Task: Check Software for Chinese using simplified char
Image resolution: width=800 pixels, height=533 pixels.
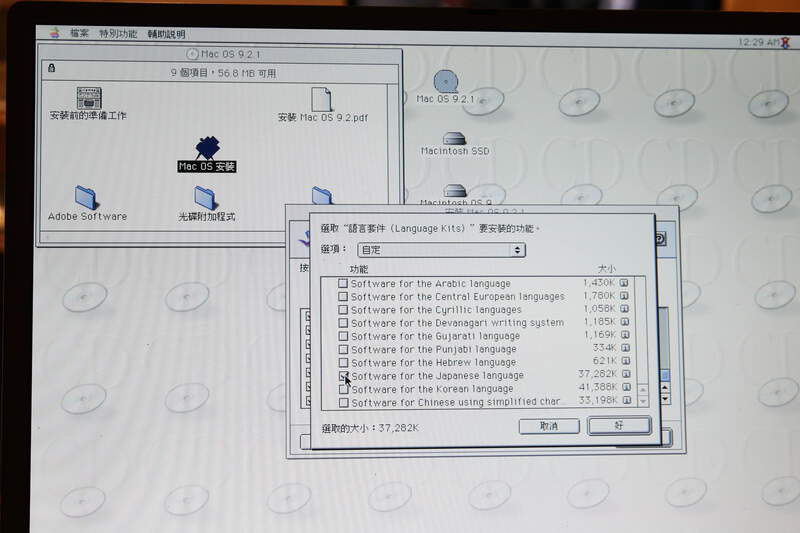Action: (x=344, y=402)
